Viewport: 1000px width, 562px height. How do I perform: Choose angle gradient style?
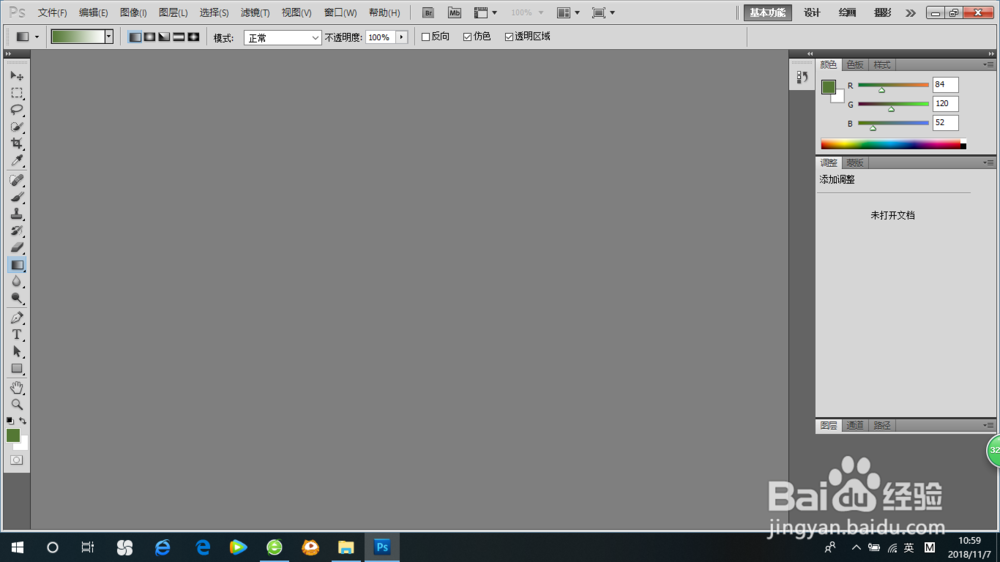click(x=164, y=37)
